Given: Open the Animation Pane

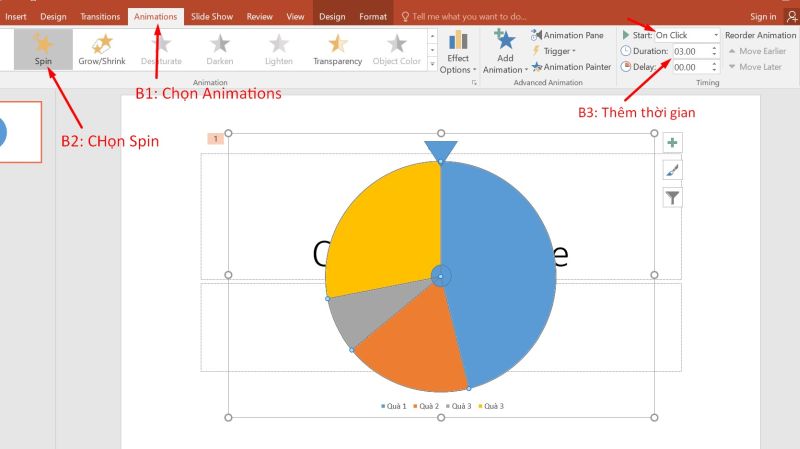Looking at the screenshot, I should click(567, 35).
